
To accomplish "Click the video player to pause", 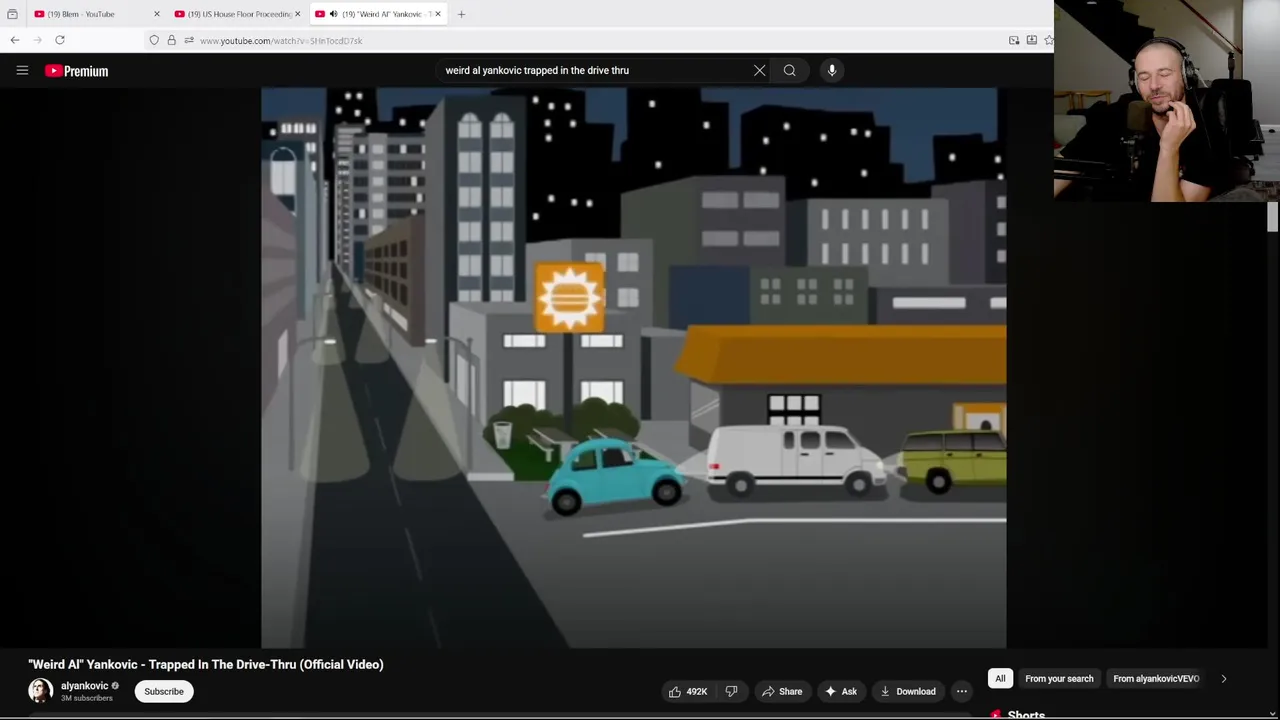I will [x=633, y=368].
